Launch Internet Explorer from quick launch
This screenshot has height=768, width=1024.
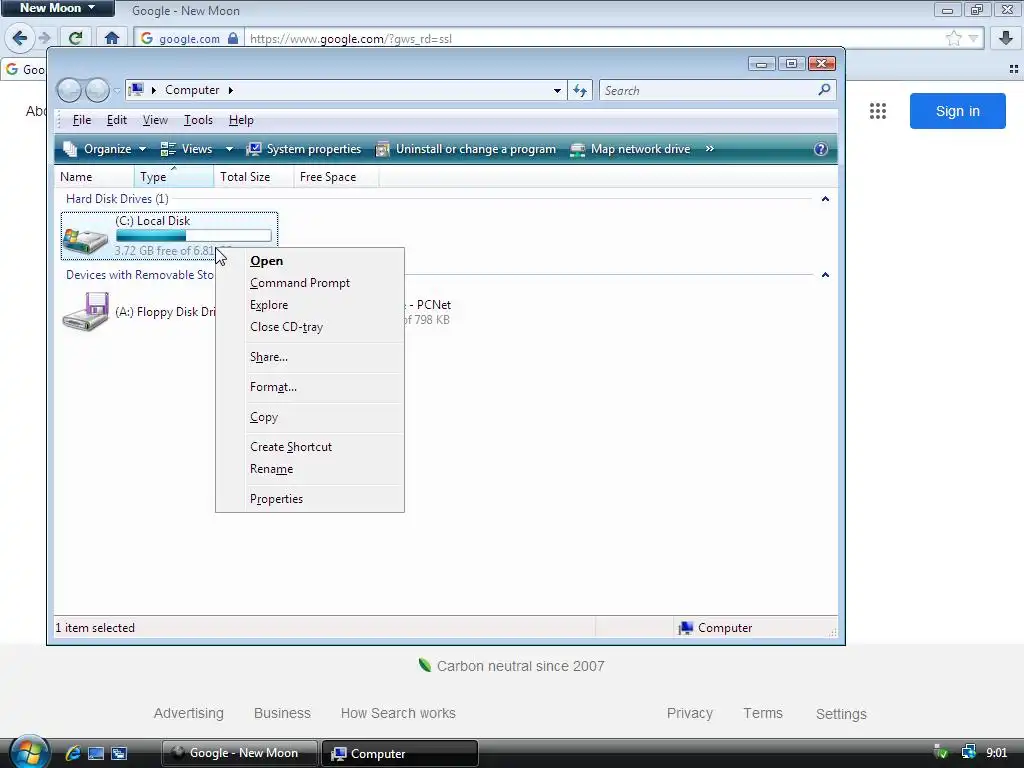coord(72,753)
